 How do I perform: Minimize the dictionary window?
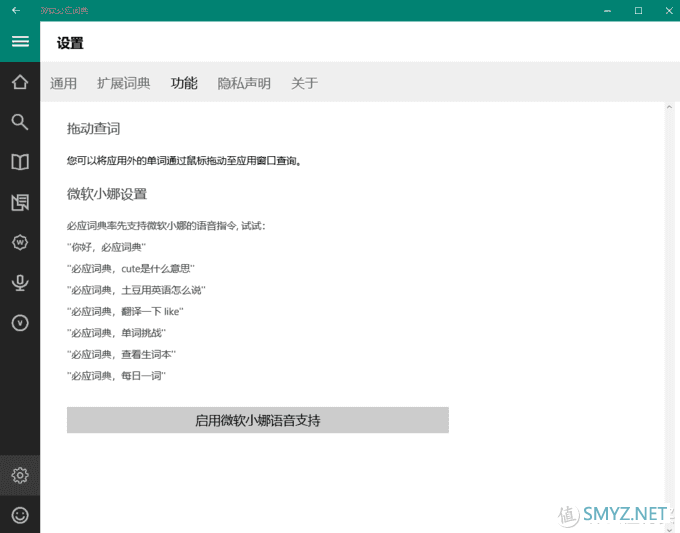coord(608,10)
